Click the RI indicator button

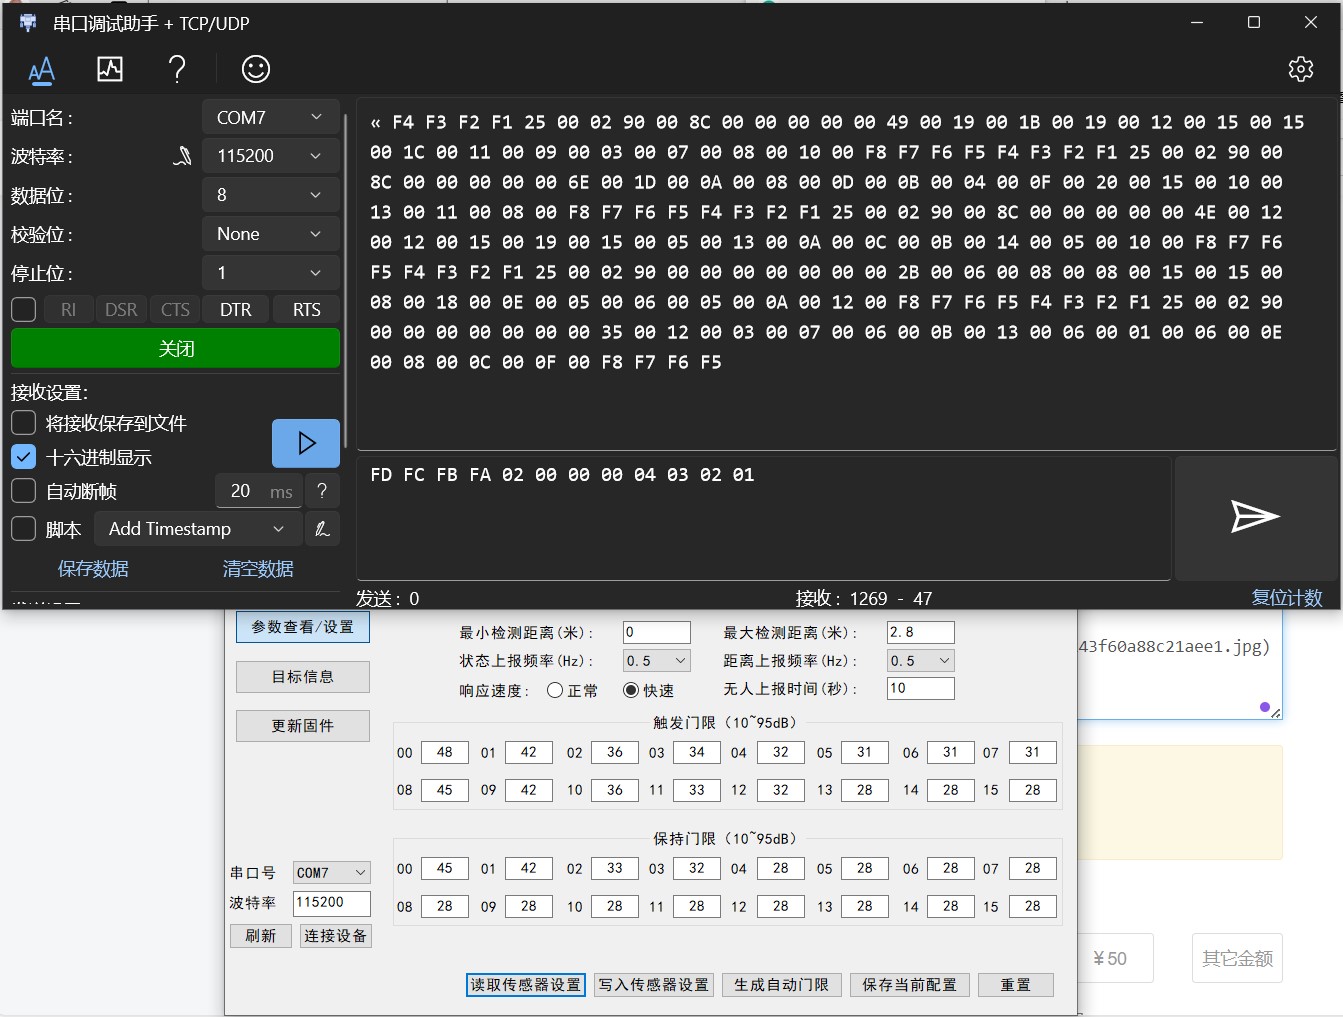[68, 310]
